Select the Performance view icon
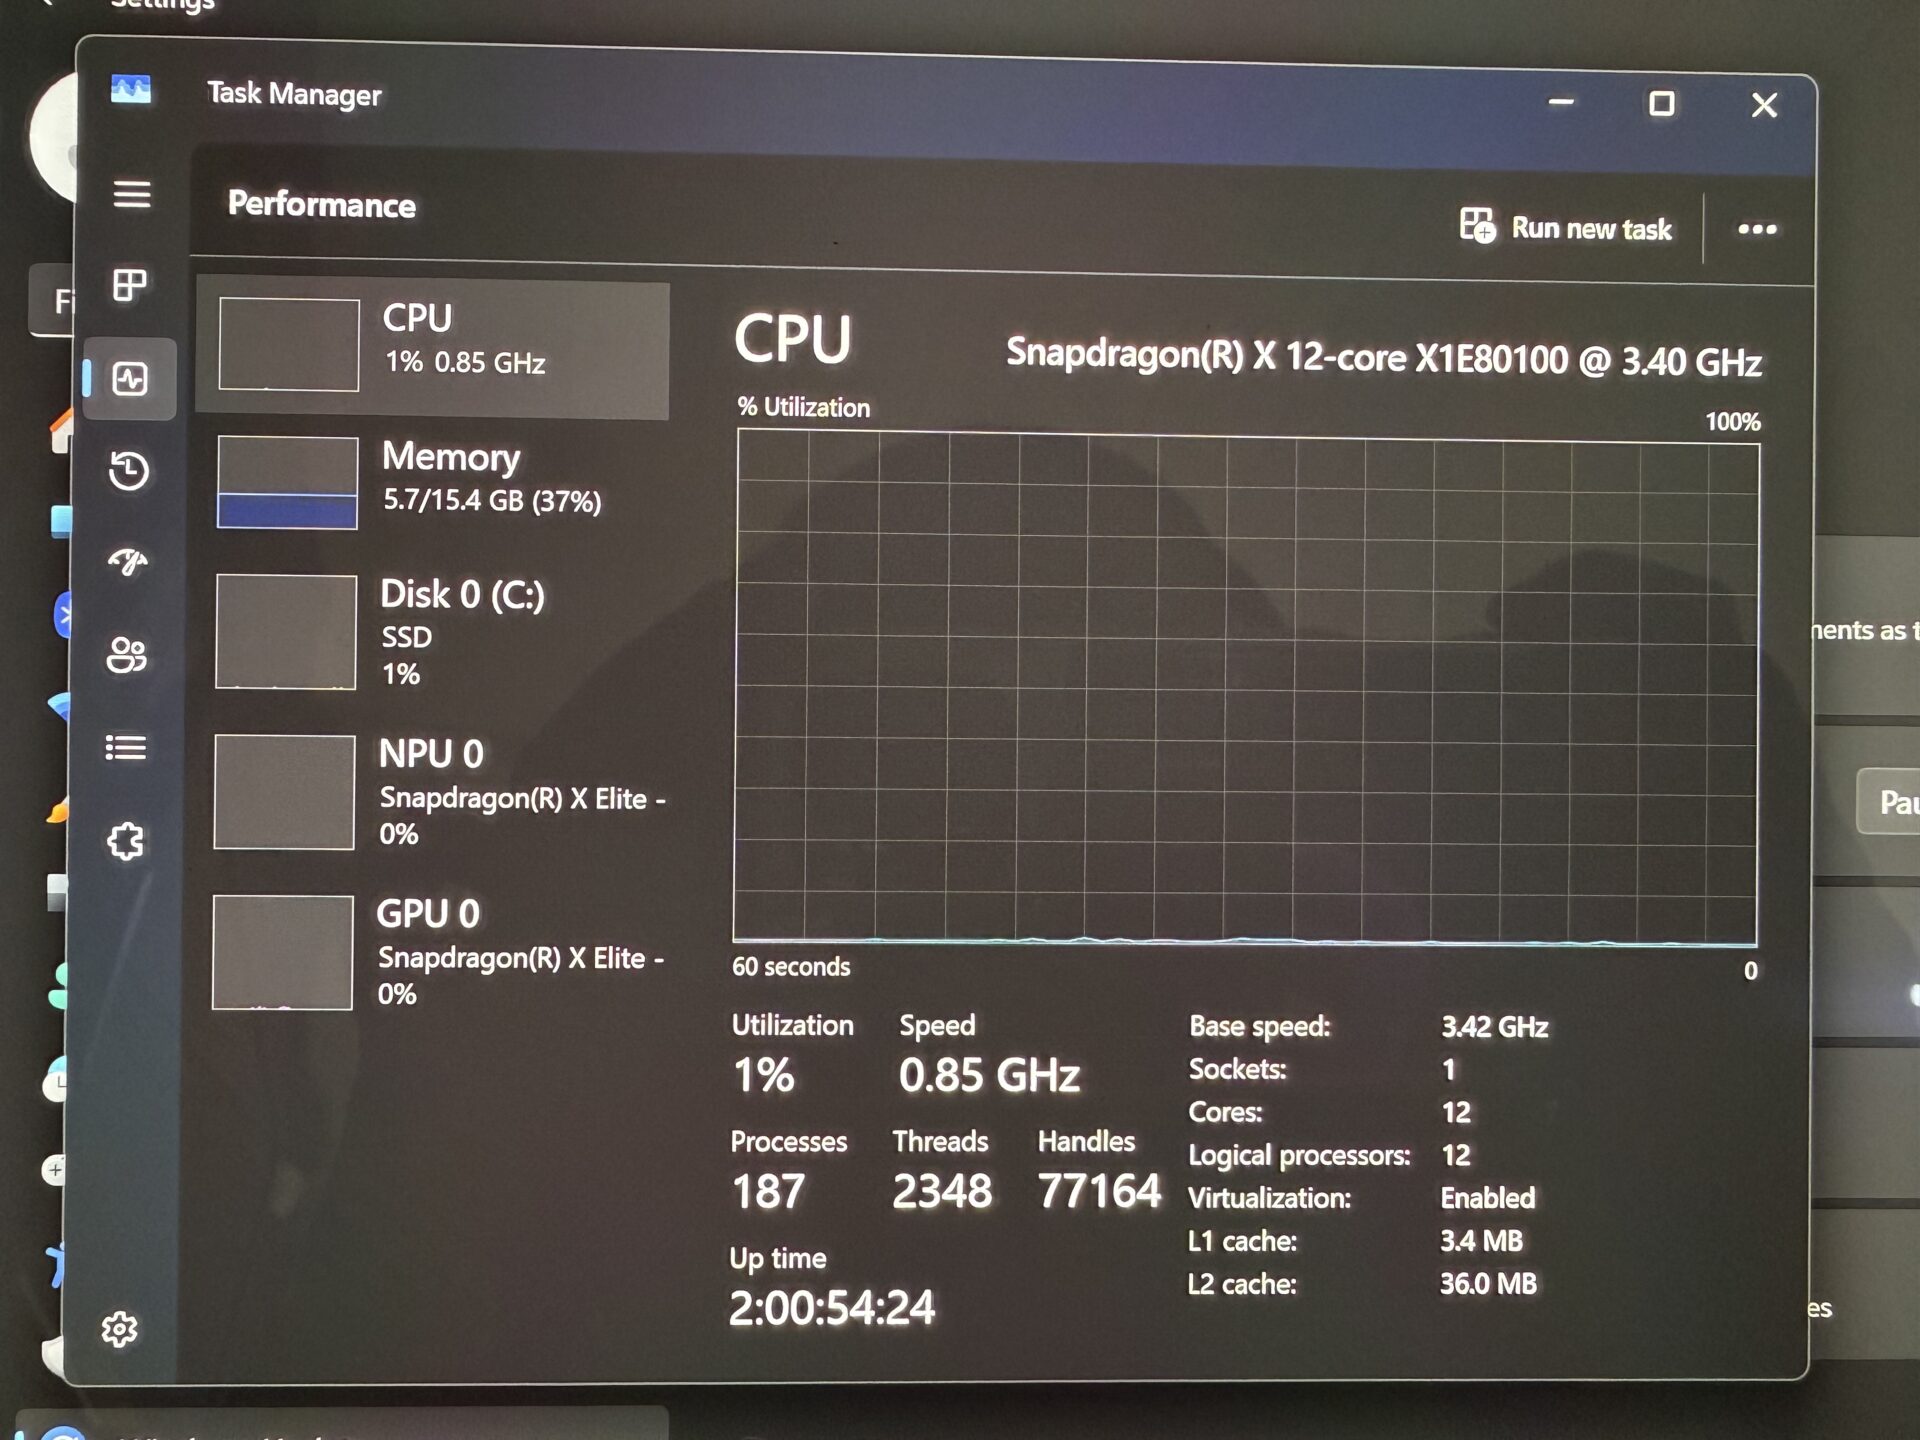 [x=131, y=378]
